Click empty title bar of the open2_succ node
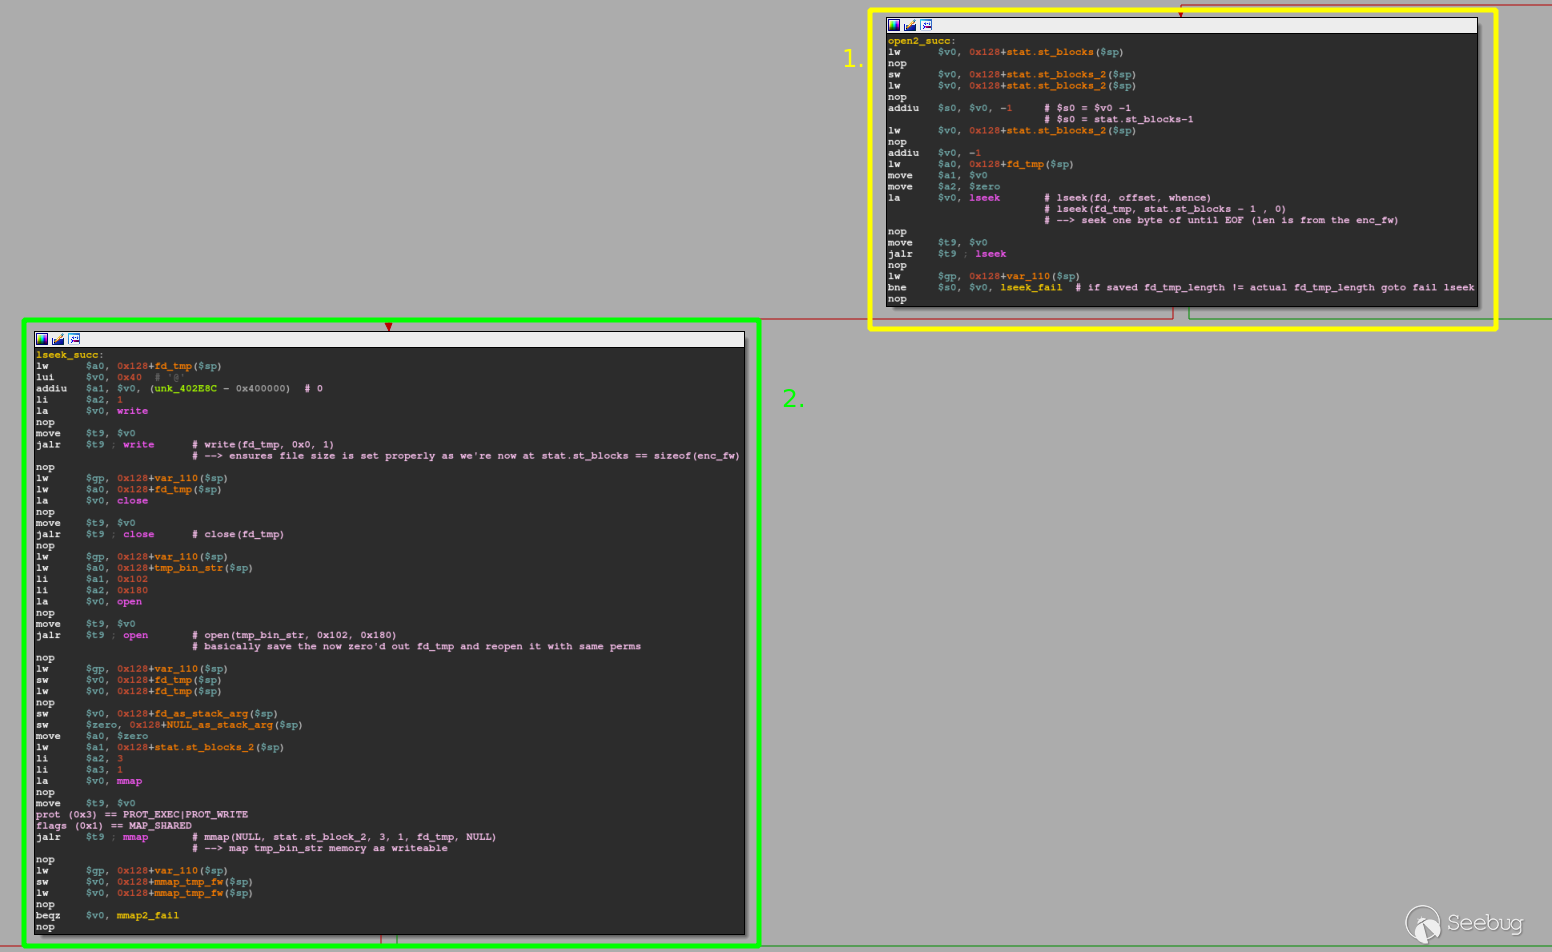 pyautogui.click(x=1200, y=25)
